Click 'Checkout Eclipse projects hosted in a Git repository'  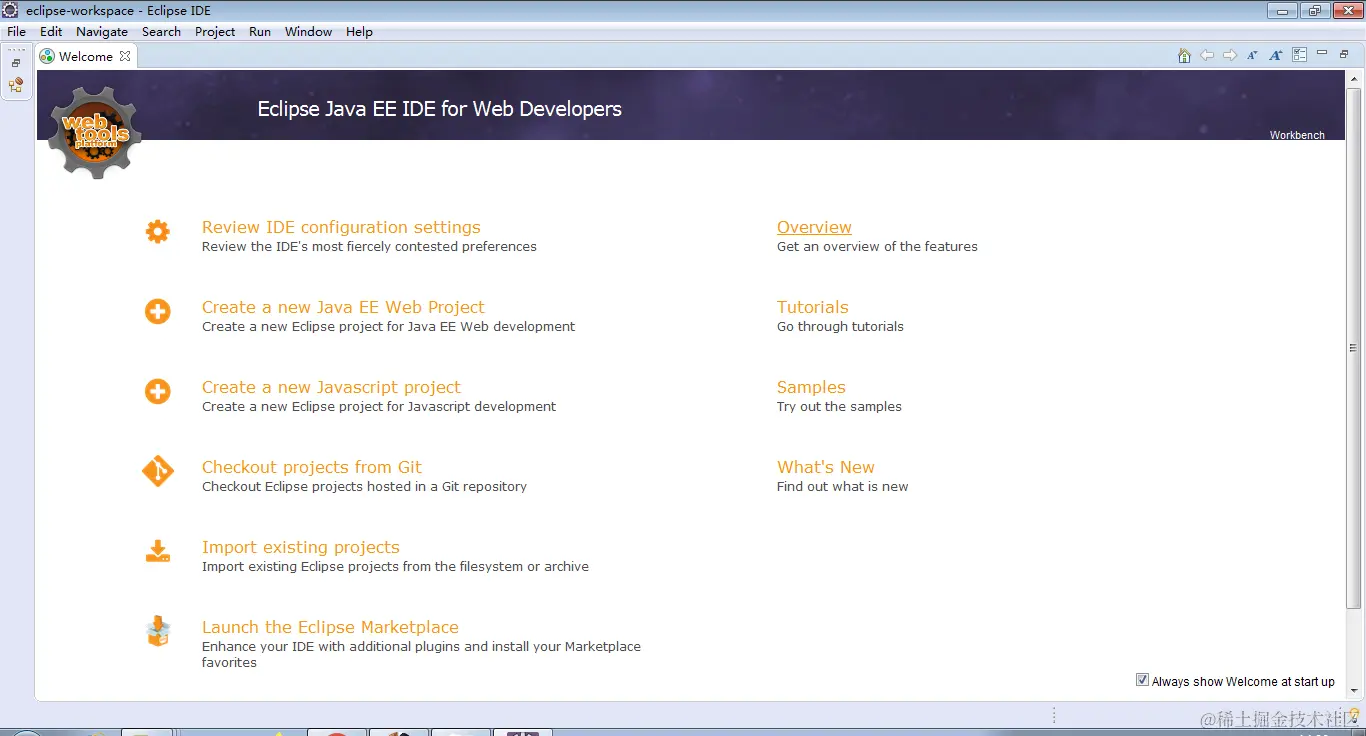point(364,486)
